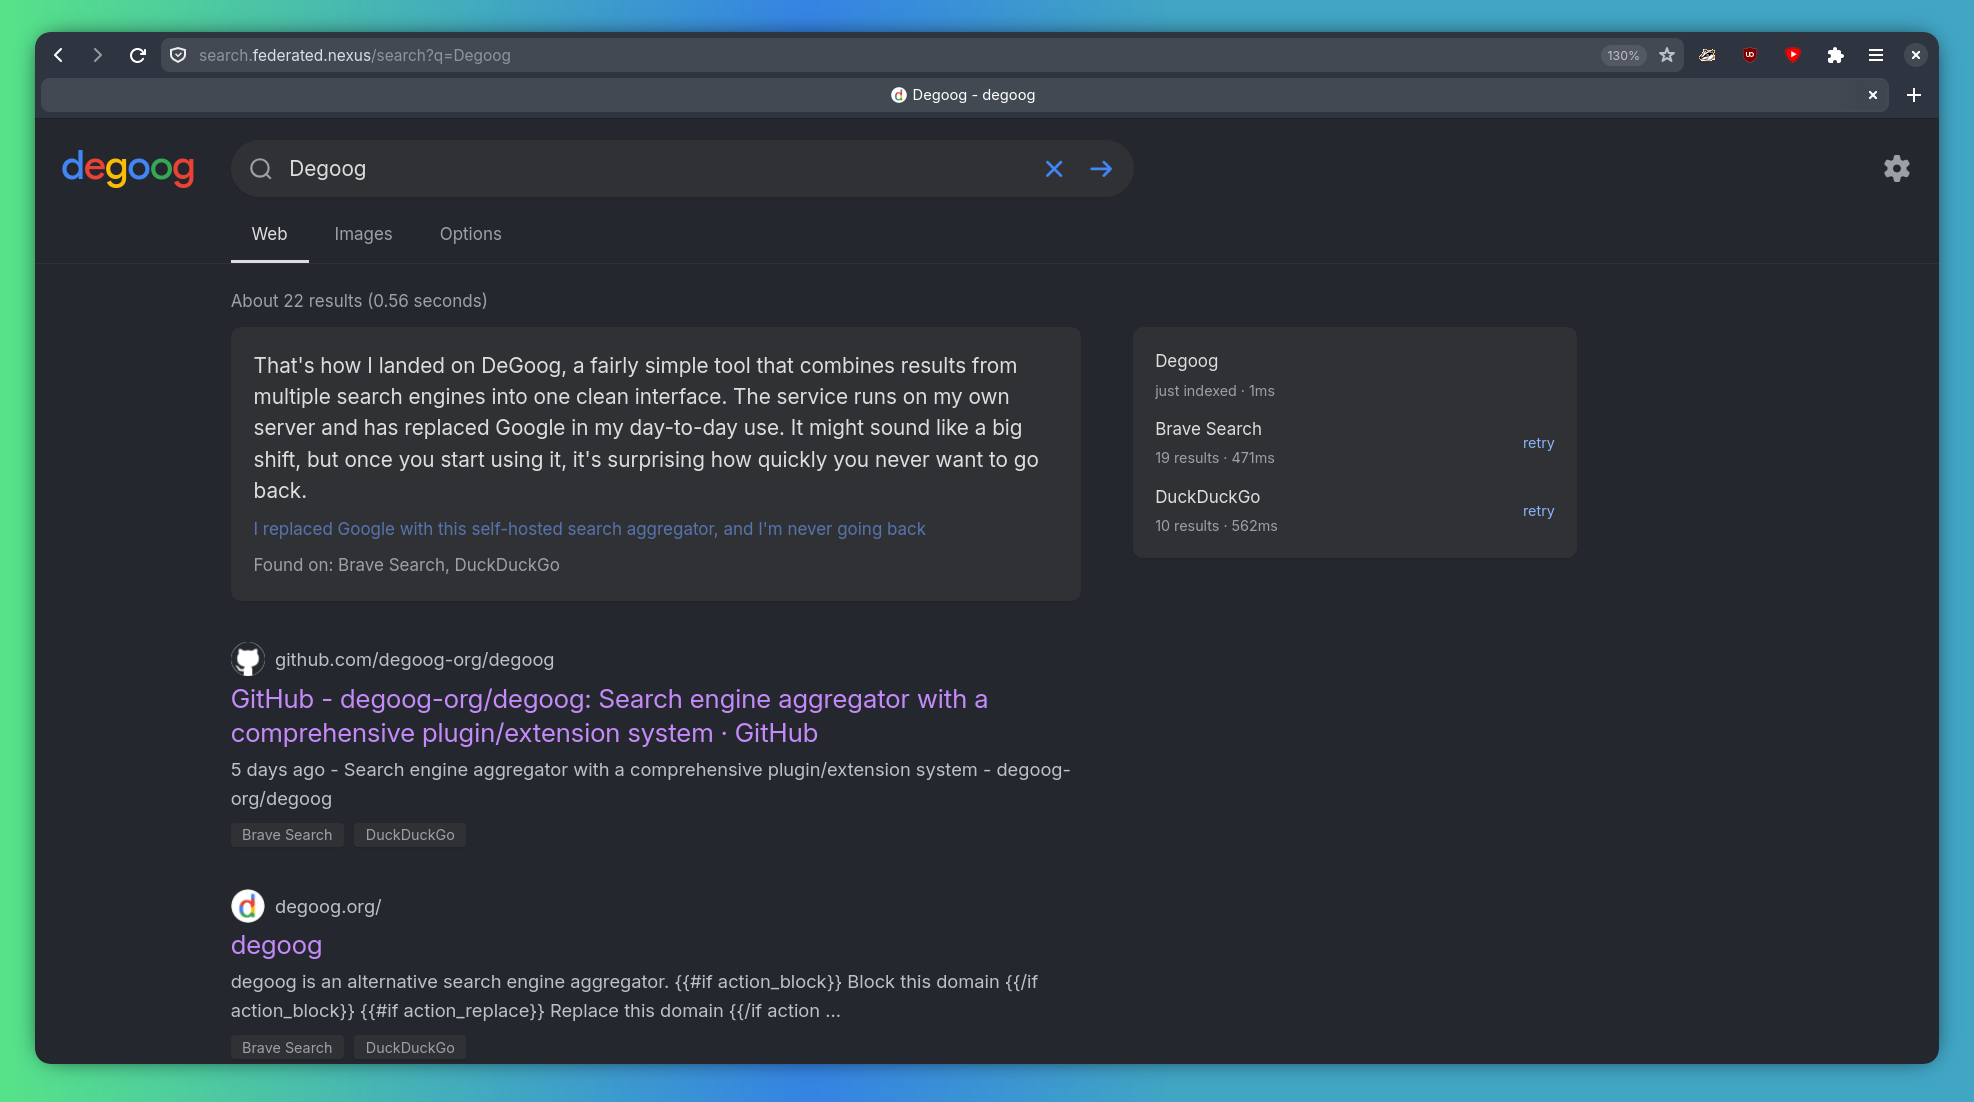Image resolution: width=1974 pixels, height=1102 pixels.
Task: Open the Options tab
Action: click(x=471, y=234)
